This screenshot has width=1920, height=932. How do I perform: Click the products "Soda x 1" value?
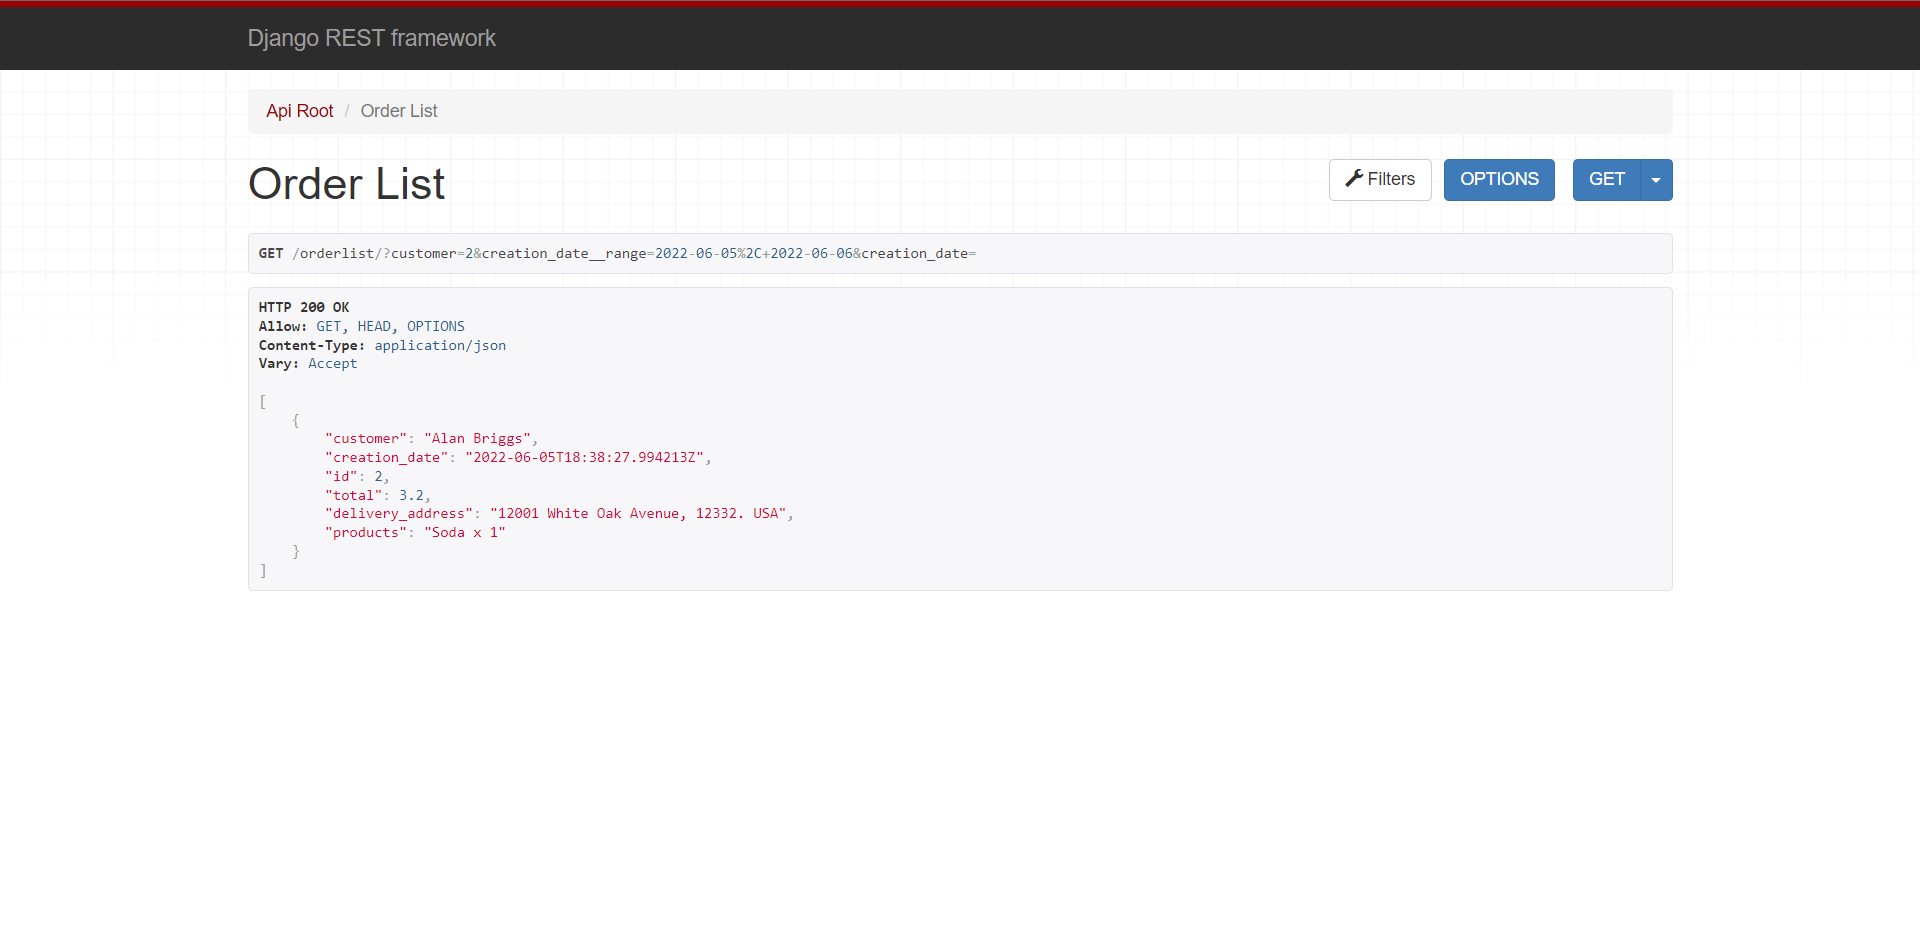[x=465, y=532]
